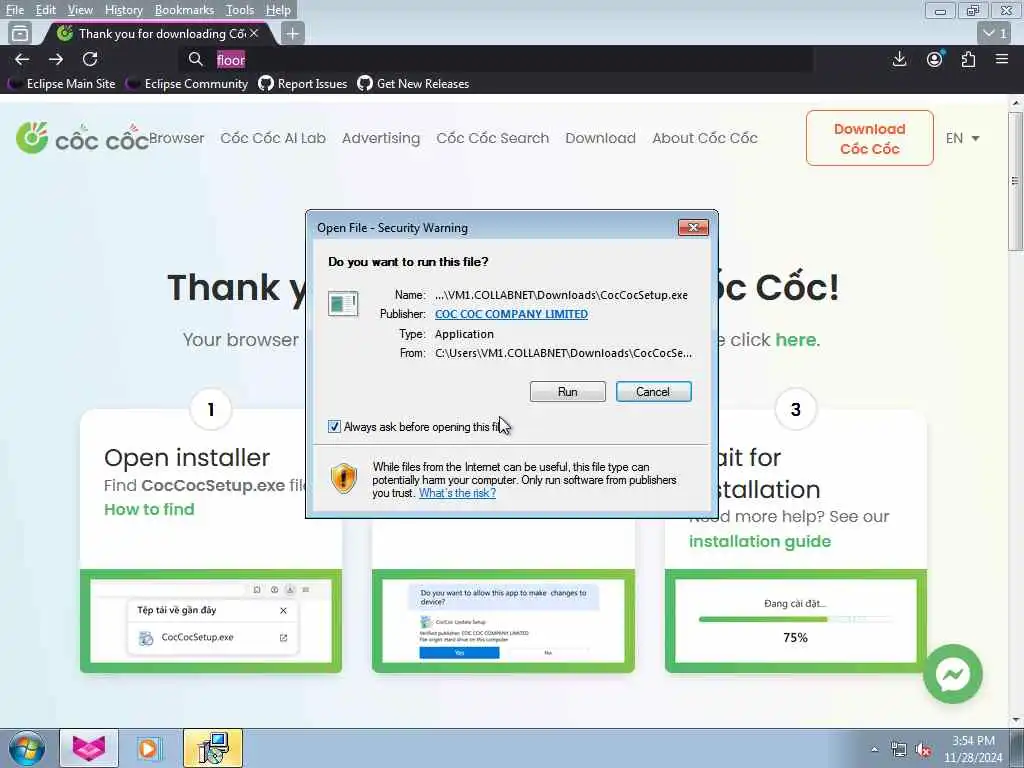This screenshot has height=768, width=1024.
Task: Open the pink taskbar application icon
Action: [x=89, y=748]
